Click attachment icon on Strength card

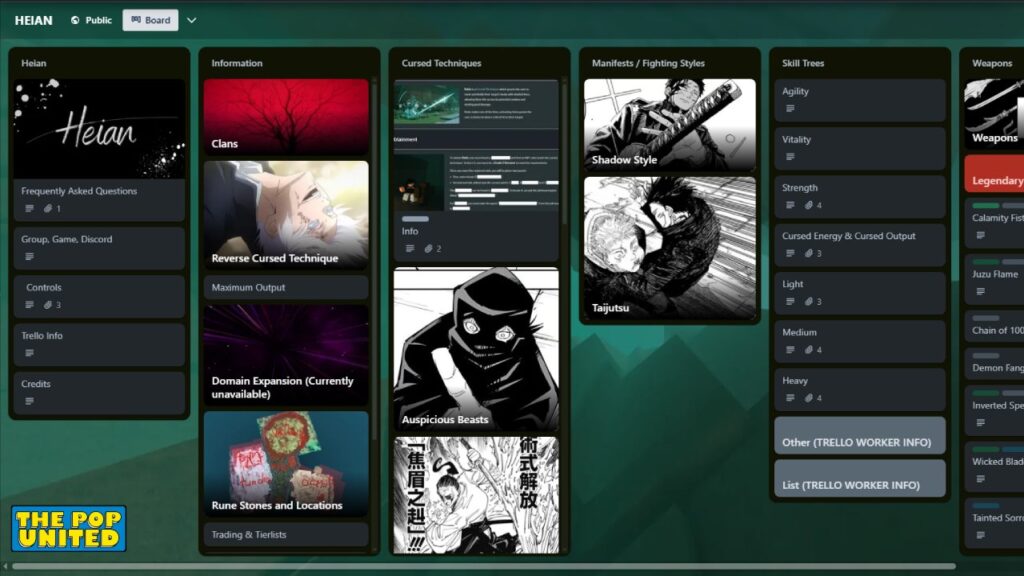pos(808,205)
